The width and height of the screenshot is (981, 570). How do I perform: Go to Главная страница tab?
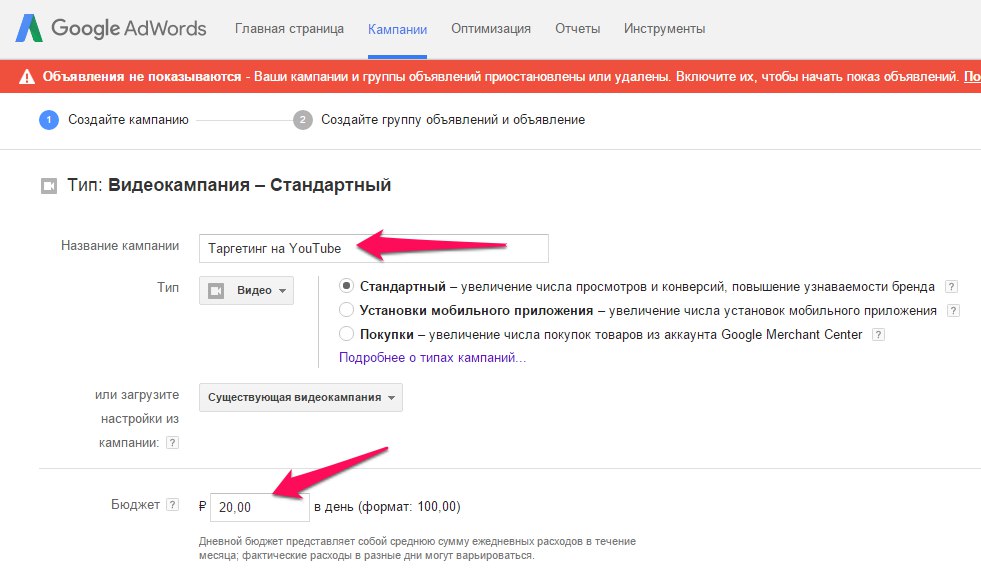coord(289,29)
